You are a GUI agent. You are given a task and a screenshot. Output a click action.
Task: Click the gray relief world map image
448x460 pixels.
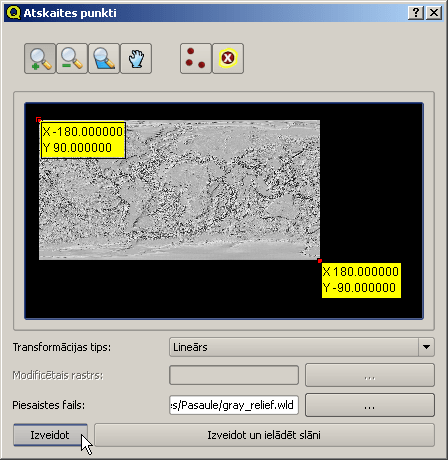coord(179,190)
